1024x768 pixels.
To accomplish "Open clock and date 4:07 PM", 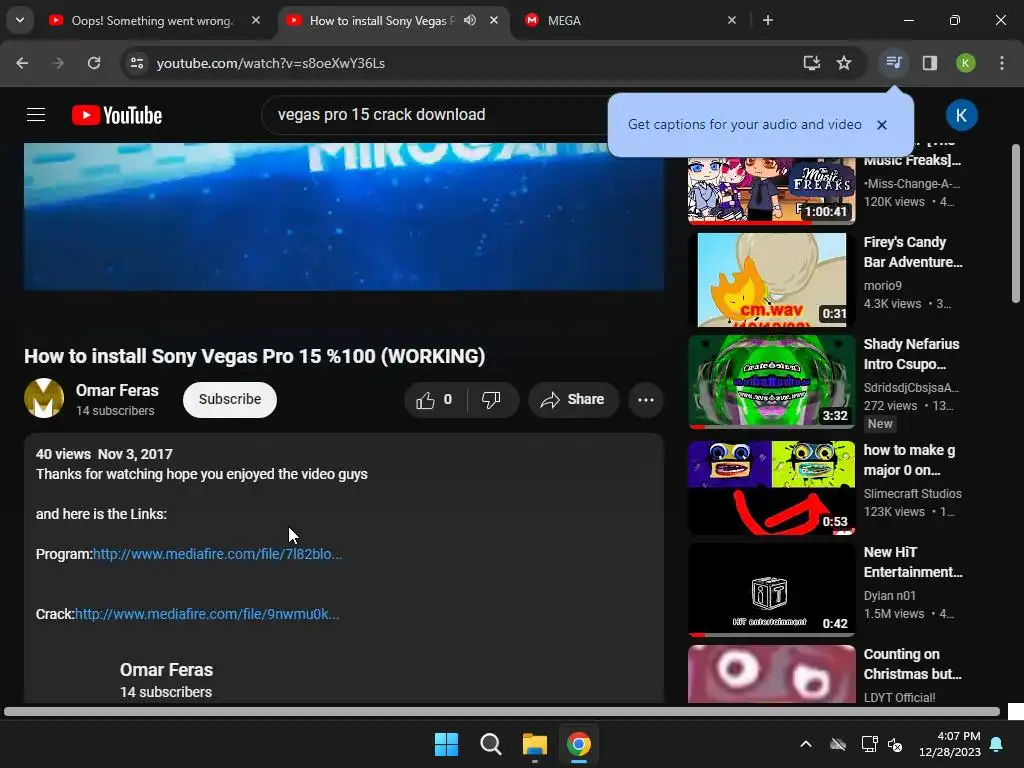I will 950,744.
